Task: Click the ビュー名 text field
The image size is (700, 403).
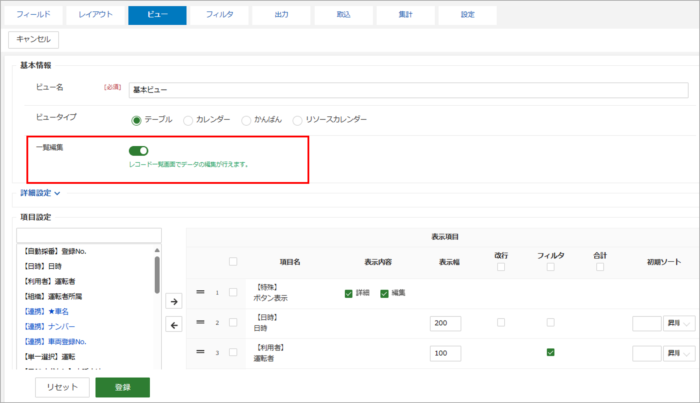Action: (408, 90)
